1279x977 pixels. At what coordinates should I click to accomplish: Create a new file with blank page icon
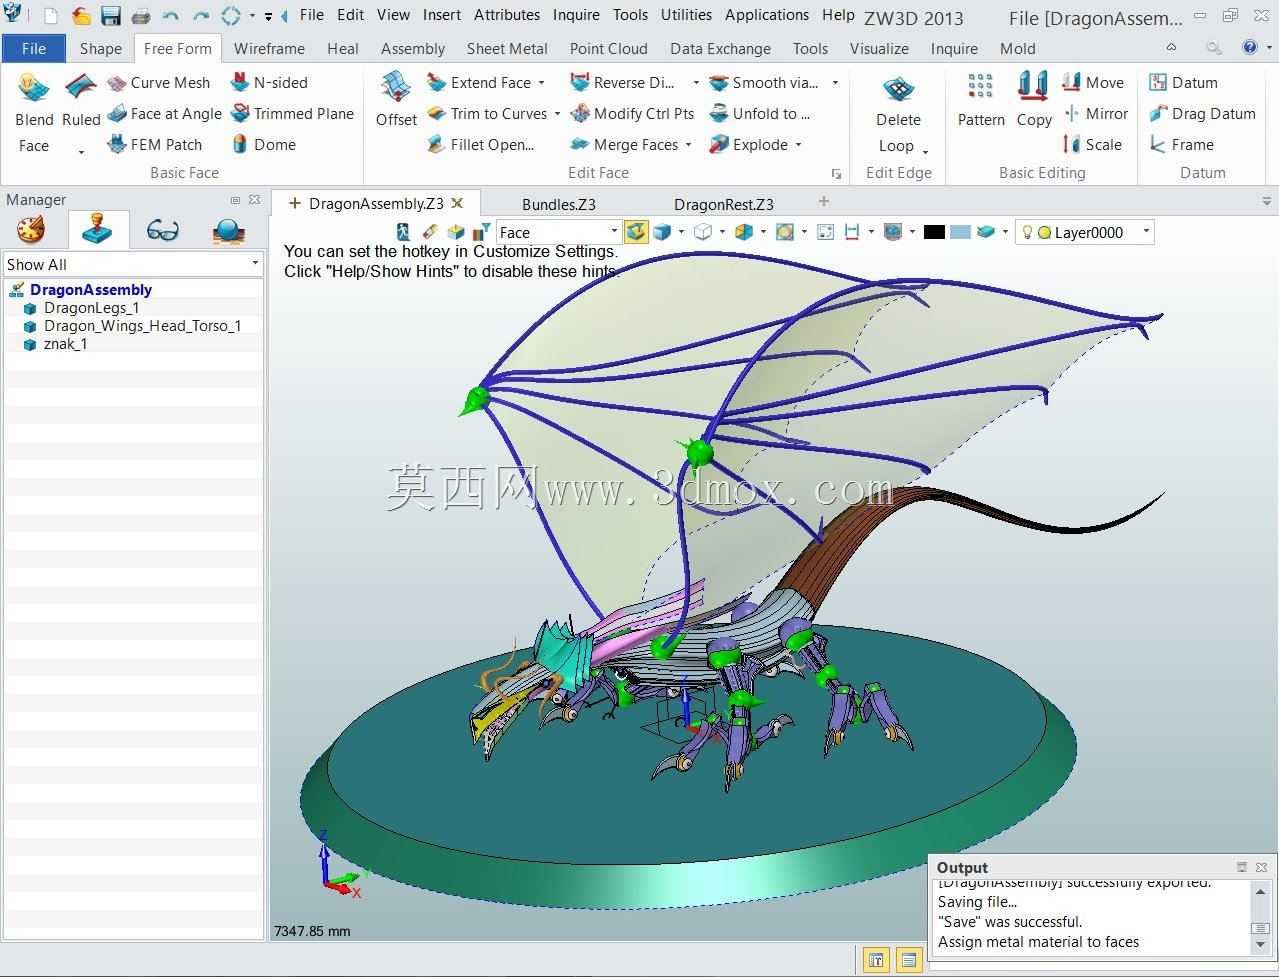click(51, 16)
